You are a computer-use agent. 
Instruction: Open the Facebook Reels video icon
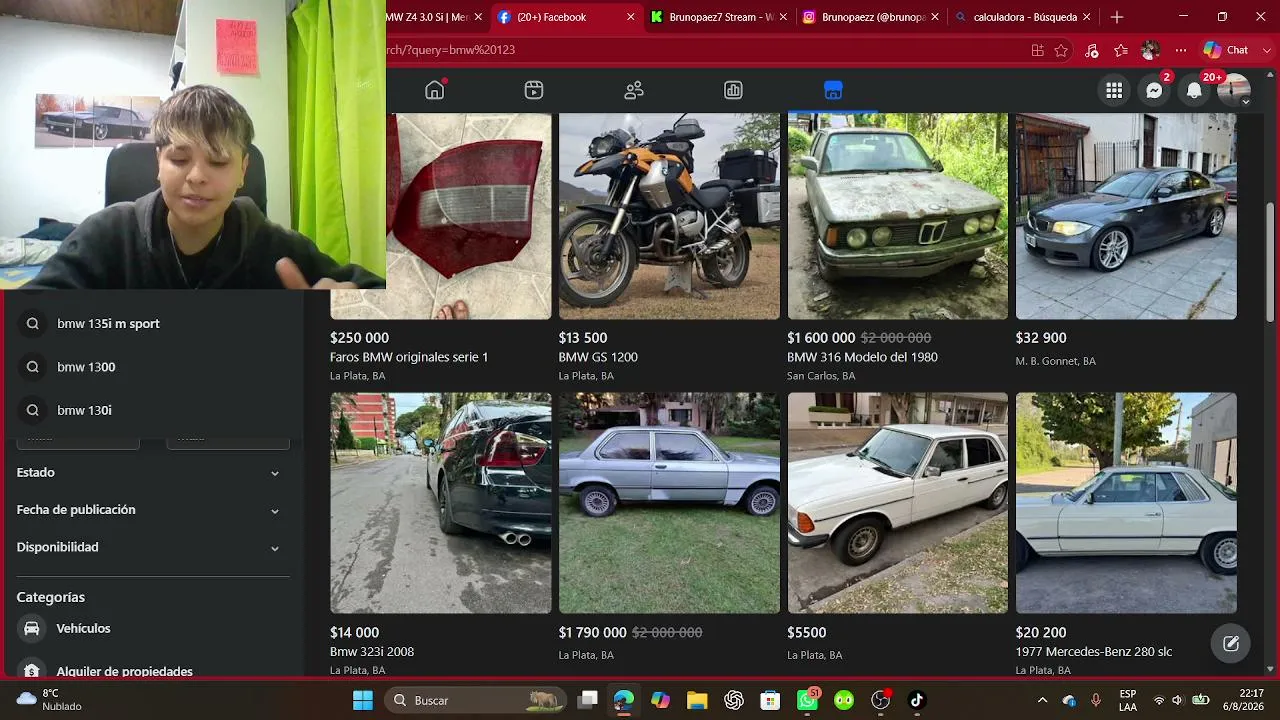[534, 90]
